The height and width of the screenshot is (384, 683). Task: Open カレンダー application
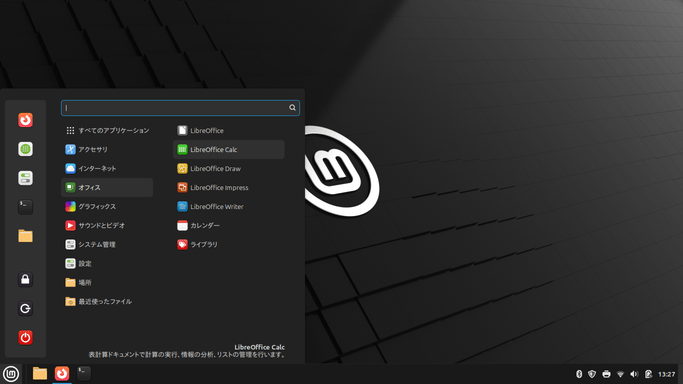(x=229, y=226)
